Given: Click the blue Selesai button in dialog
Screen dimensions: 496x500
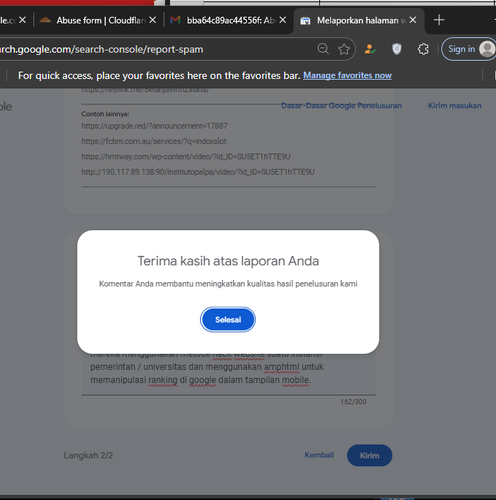Looking at the screenshot, I should tap(228, 320).
